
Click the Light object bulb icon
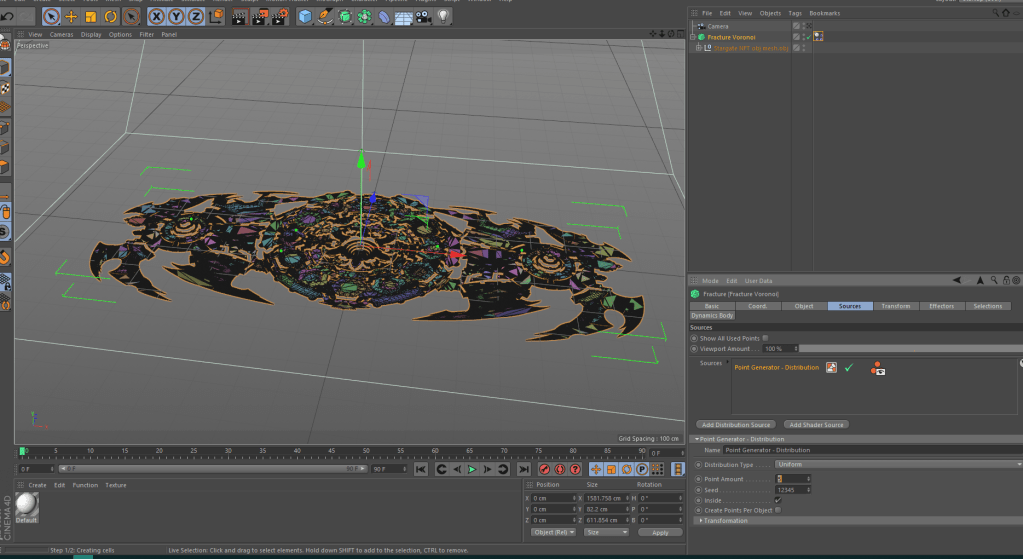pos(443,17)
